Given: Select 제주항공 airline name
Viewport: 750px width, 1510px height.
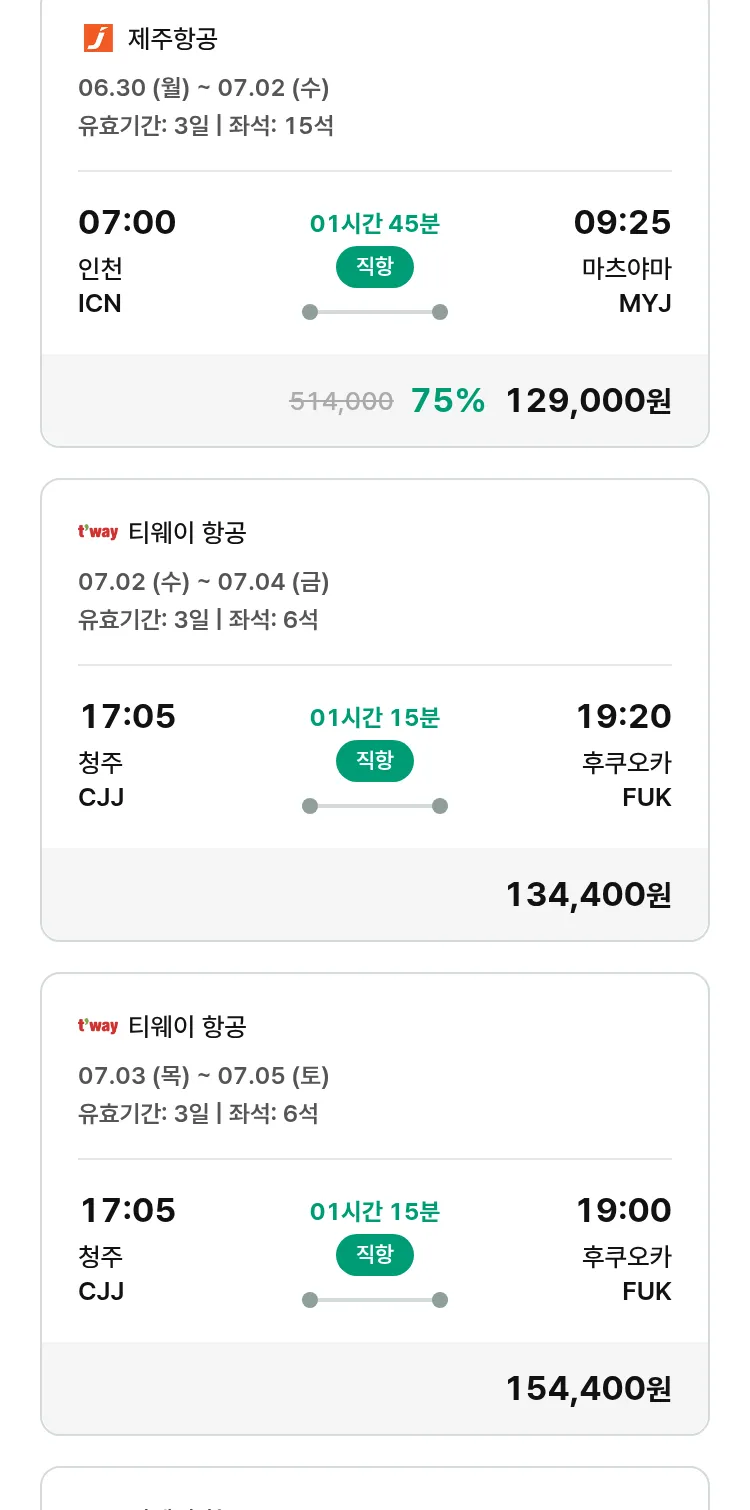Looking at the screenshot, I should click(x=173, y=39).
